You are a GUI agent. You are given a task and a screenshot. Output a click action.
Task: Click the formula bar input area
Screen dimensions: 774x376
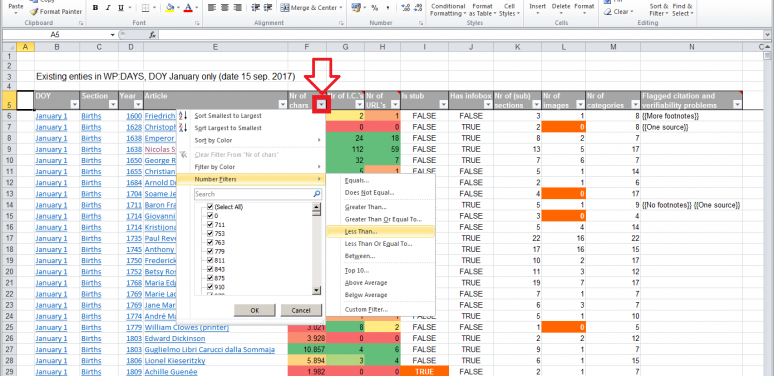(x=460, y=35)
